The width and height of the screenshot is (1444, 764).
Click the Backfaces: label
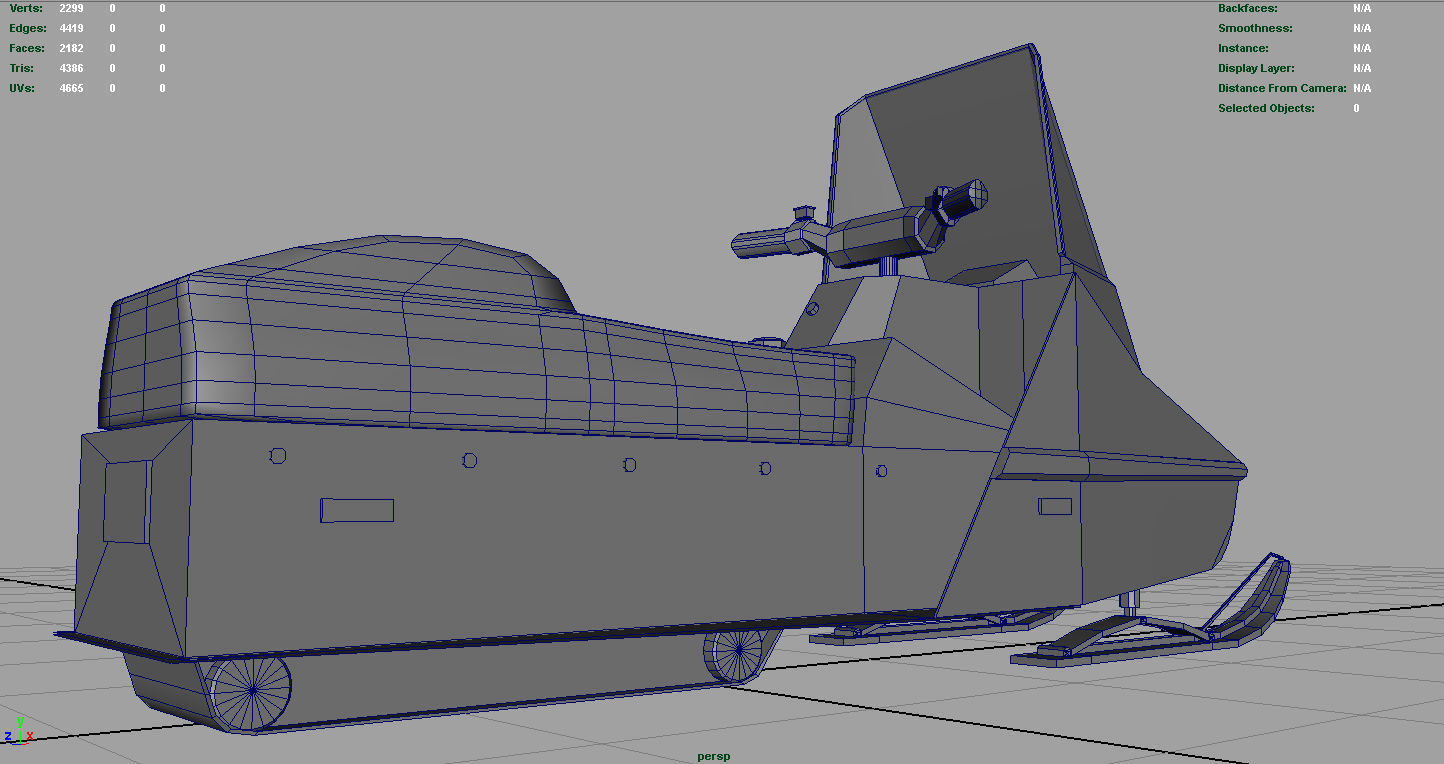(1247, 8)
